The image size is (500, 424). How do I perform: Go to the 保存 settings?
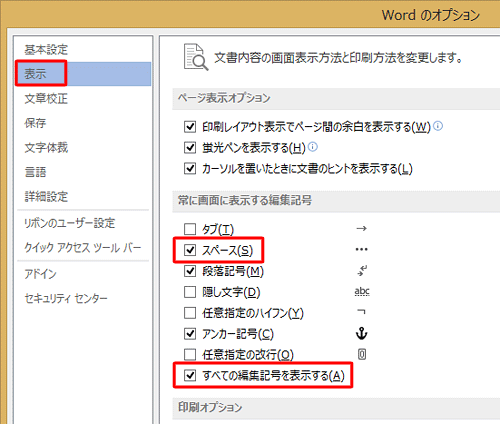35,123
